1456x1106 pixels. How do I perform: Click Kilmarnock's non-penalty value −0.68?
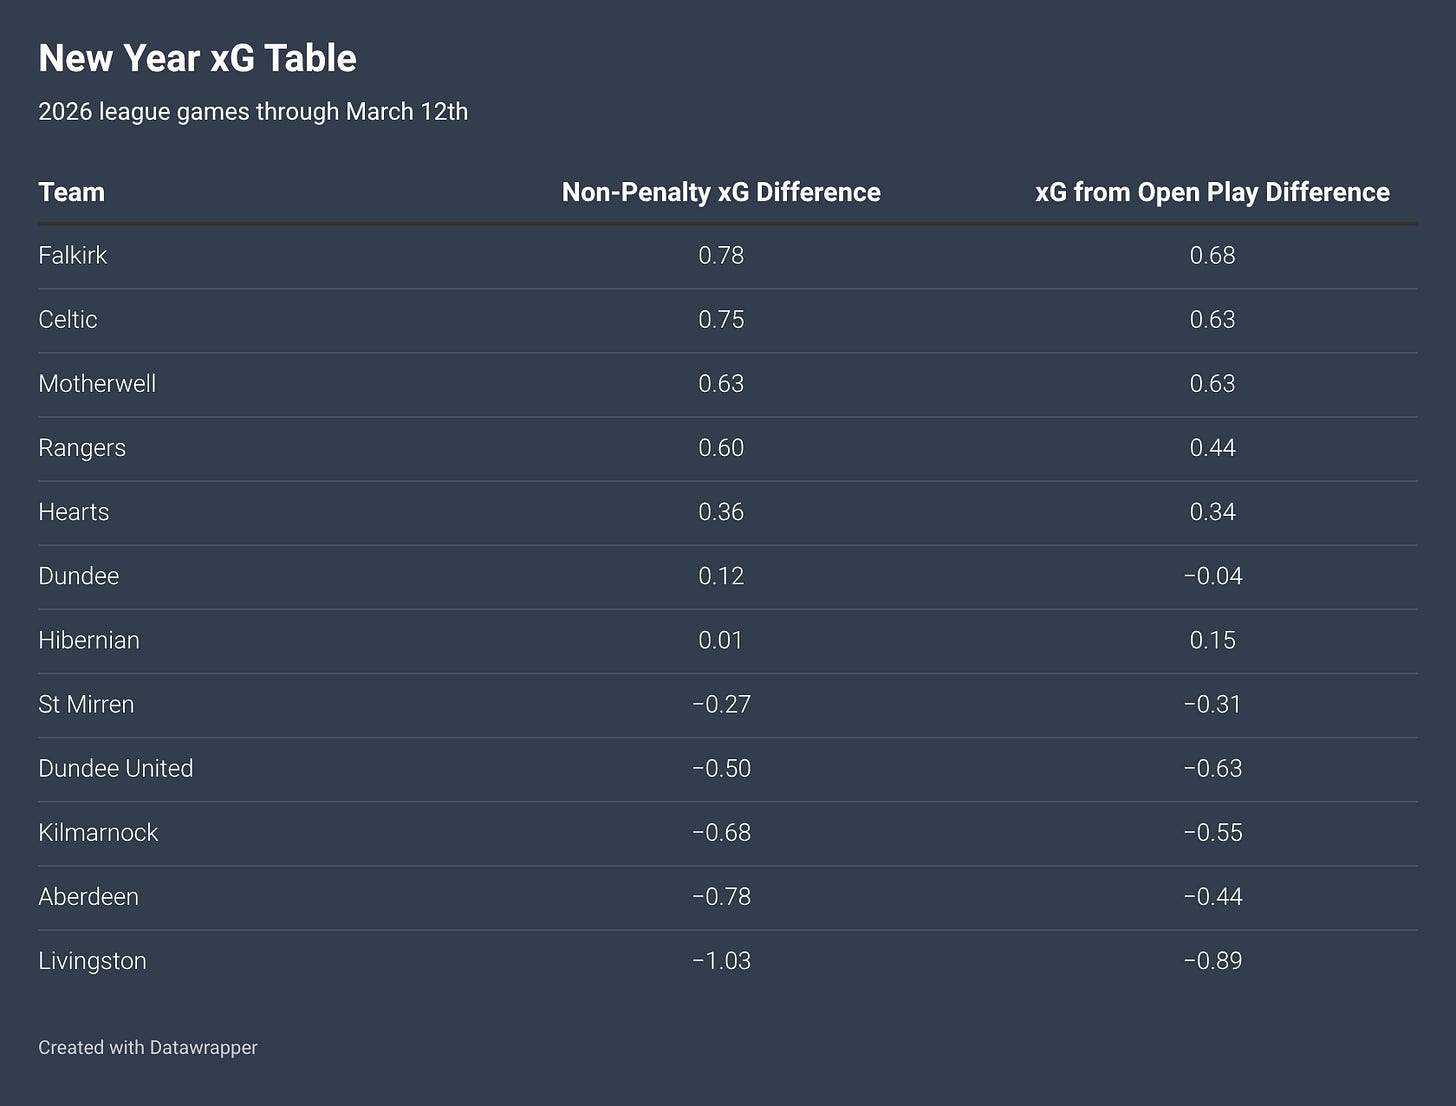coord(721,832)
